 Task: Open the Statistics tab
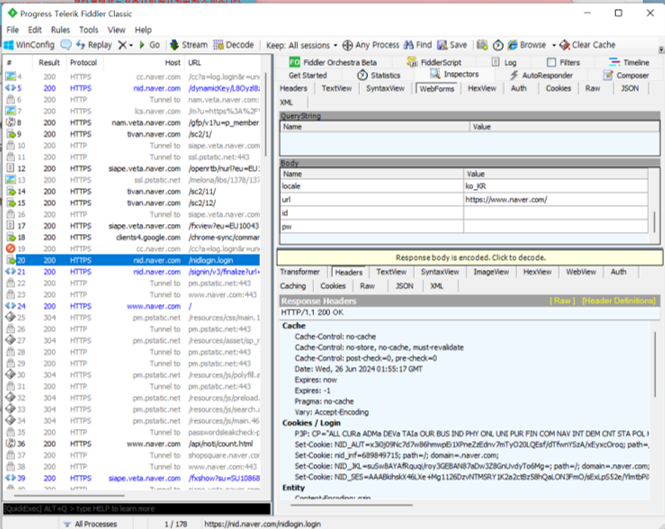(379, 76)
